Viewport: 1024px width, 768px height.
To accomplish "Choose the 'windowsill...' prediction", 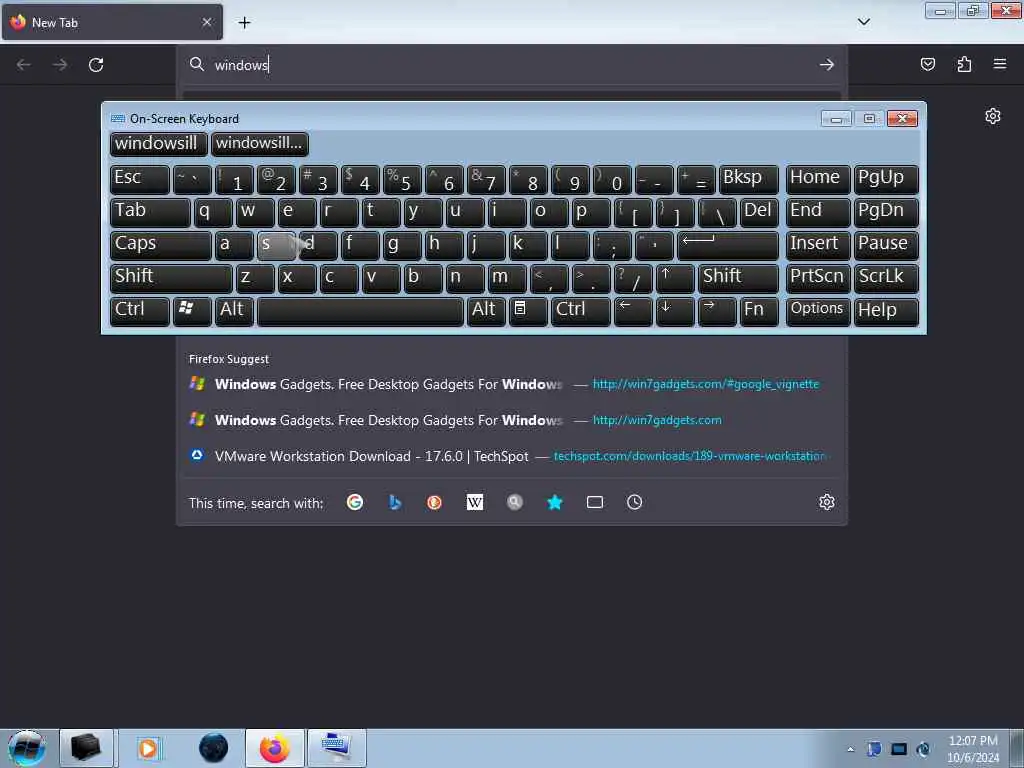I will coord(260,144).
